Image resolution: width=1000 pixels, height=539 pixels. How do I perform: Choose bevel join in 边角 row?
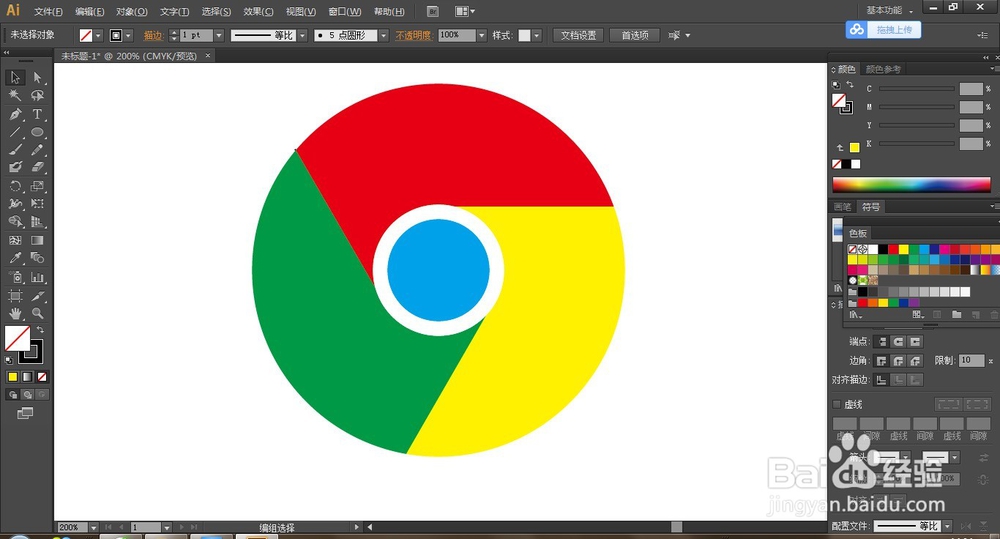pos(915,361)
